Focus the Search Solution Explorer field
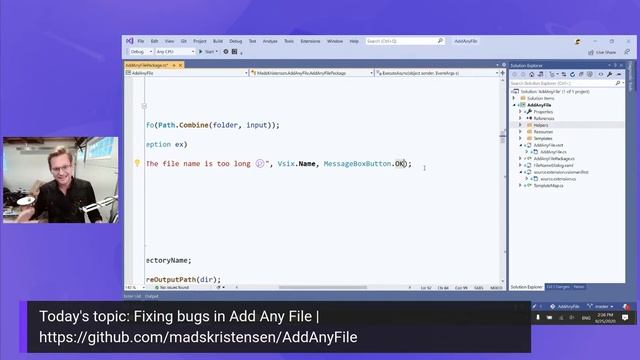 [x=567, y=83]
